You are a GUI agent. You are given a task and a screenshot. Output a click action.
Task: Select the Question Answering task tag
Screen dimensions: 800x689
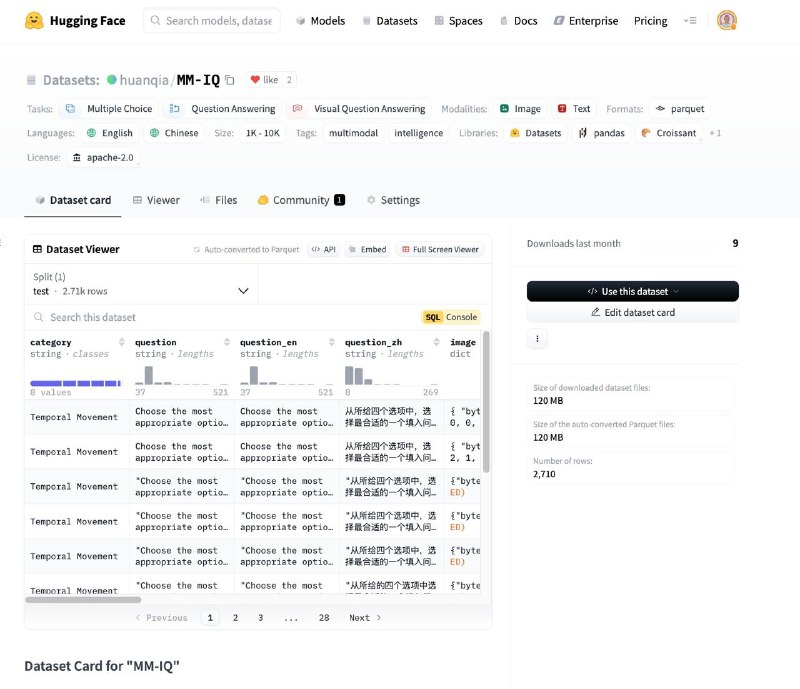(223, 109)
